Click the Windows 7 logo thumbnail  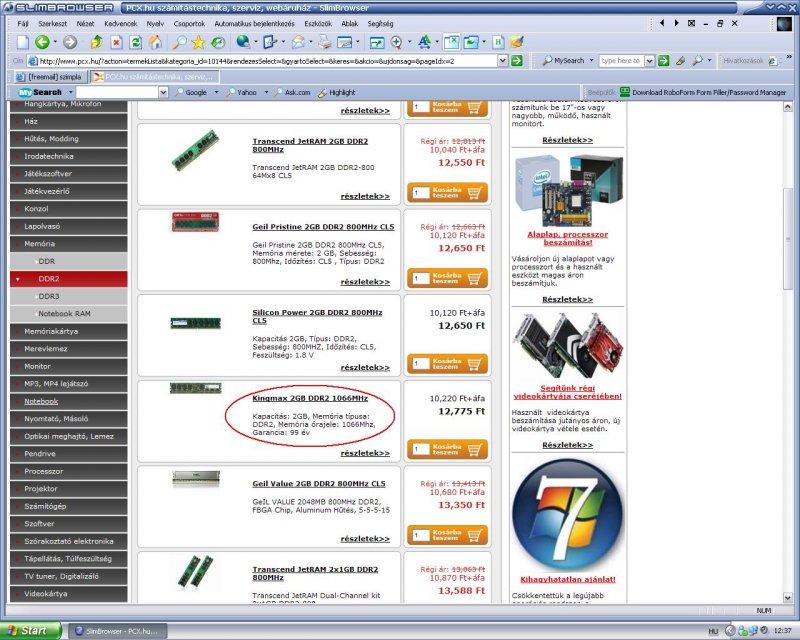tap(567, 514)
